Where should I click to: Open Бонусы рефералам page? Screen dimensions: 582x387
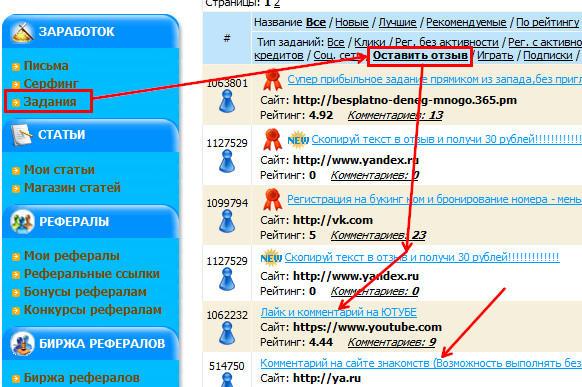click(85, 292)
